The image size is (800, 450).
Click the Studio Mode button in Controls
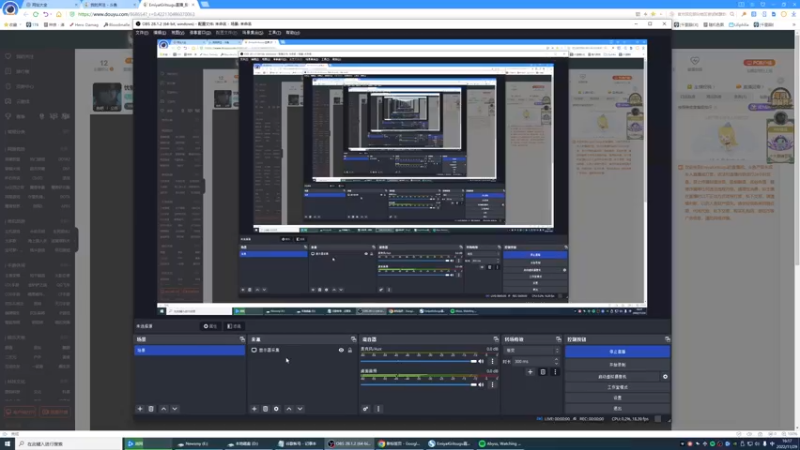click(x=617, y=387)
